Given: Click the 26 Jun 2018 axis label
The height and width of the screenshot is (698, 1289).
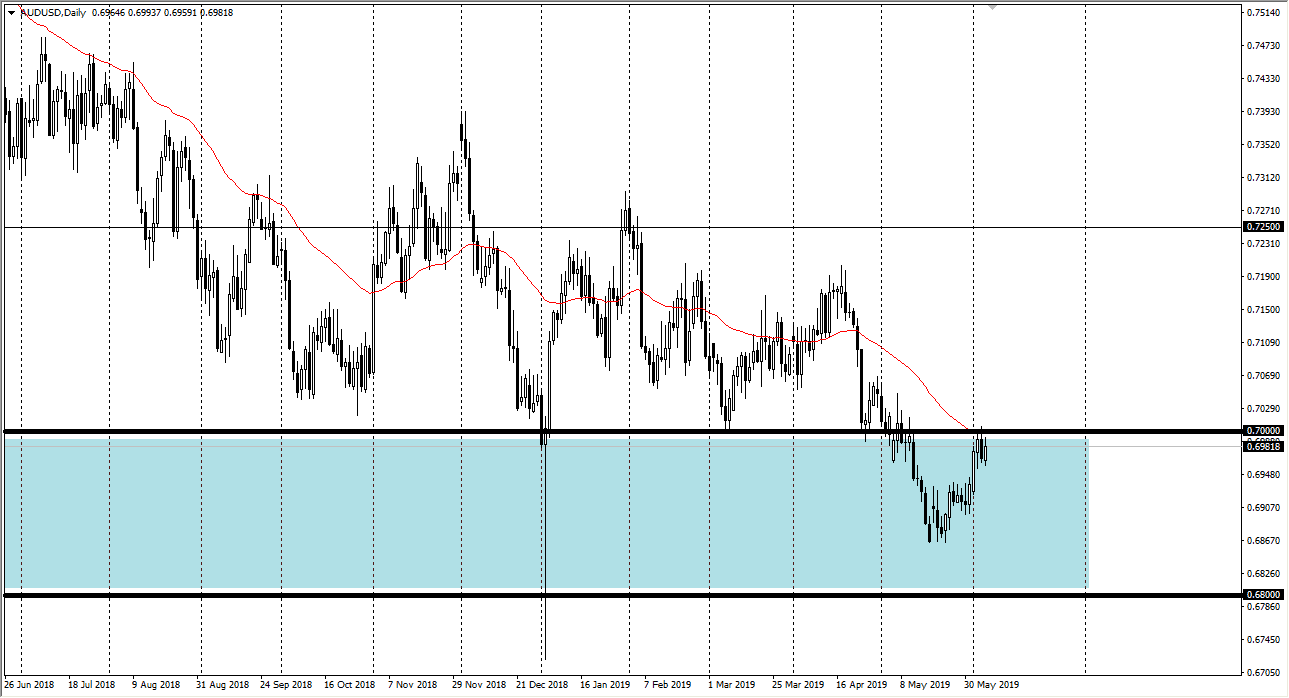Looking at the screenshot, I should (33, 686).
